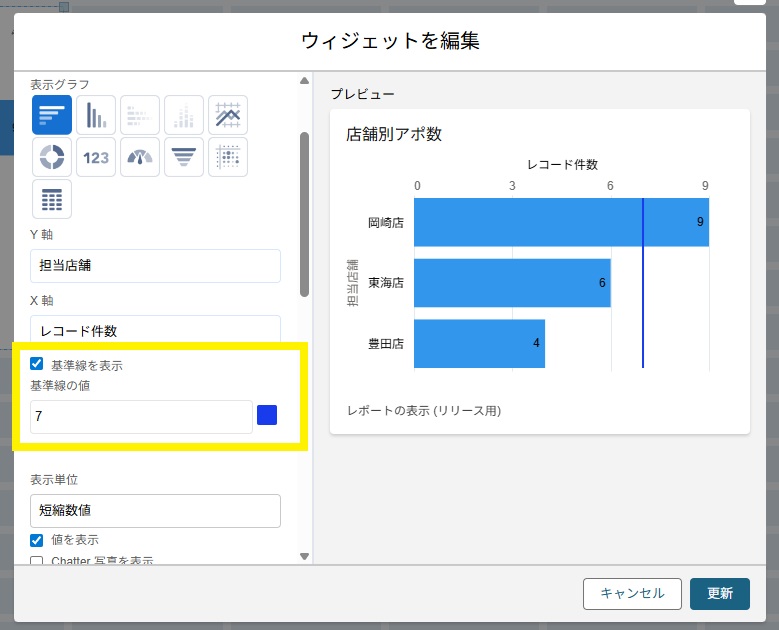Open the Y 軸 担当店舗 dropdown
This screenshot has width=779, height=630.
point(155,266)
